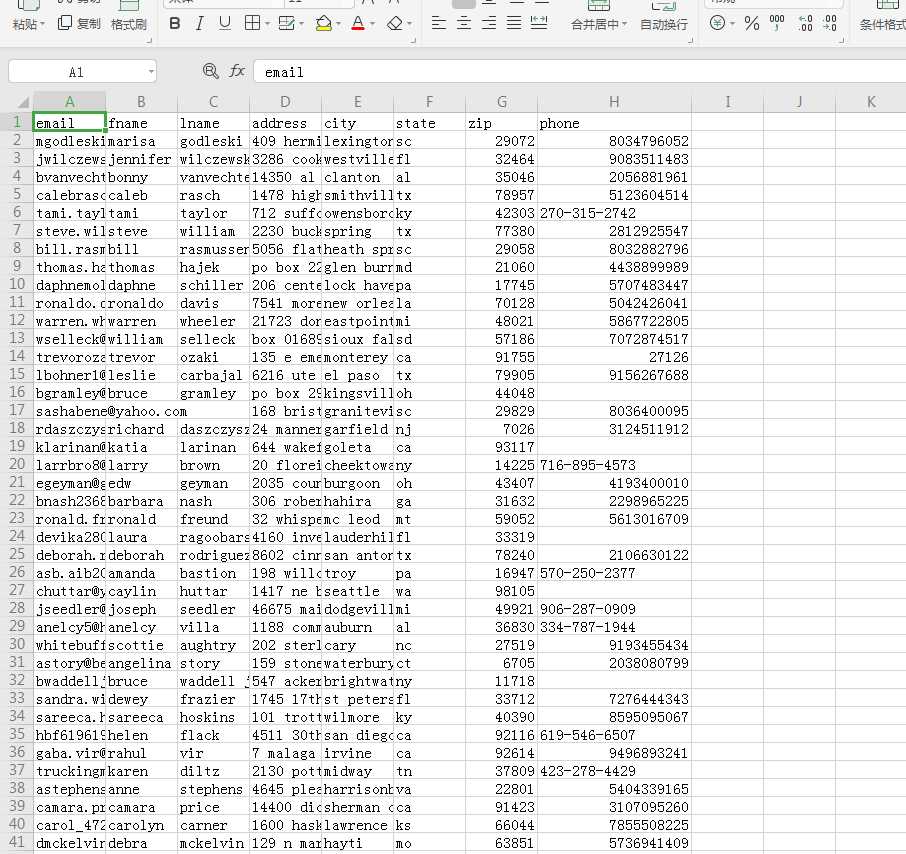Click cell containing 'godleski'
The width and height of the screenshot is (906, 854).
213,142
